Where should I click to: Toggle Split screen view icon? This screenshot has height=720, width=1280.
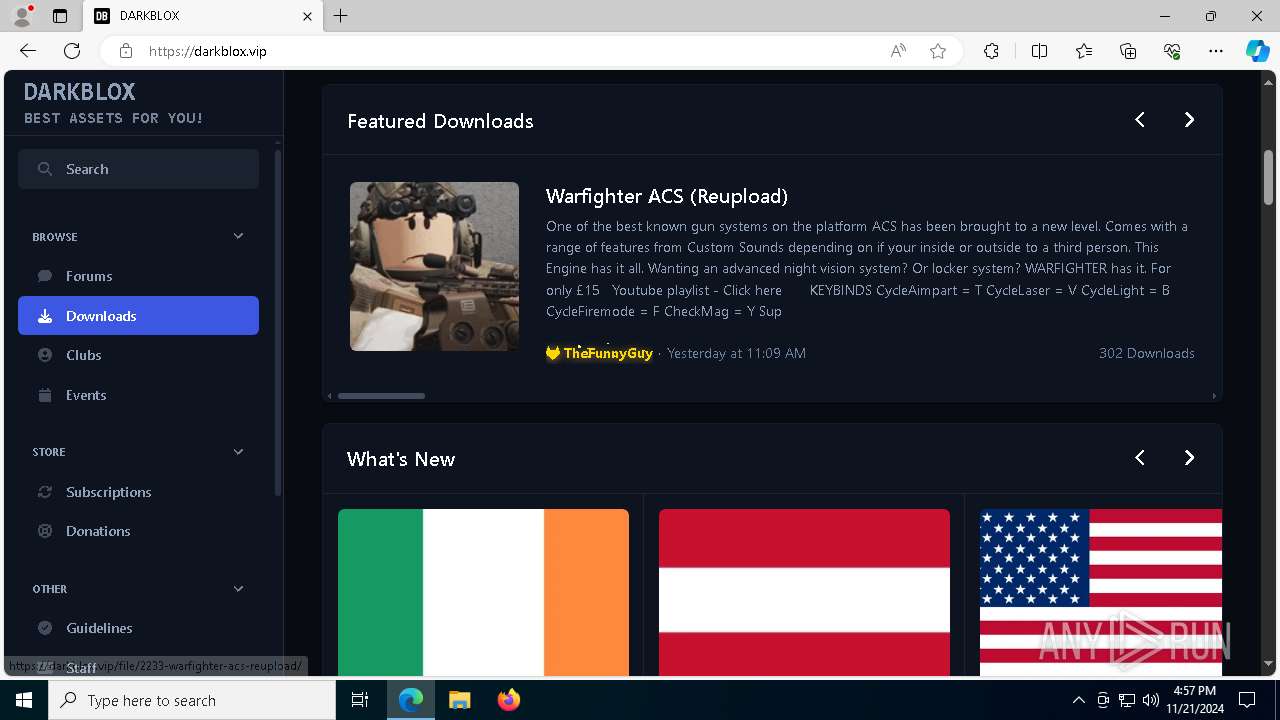coord(1039,51)
